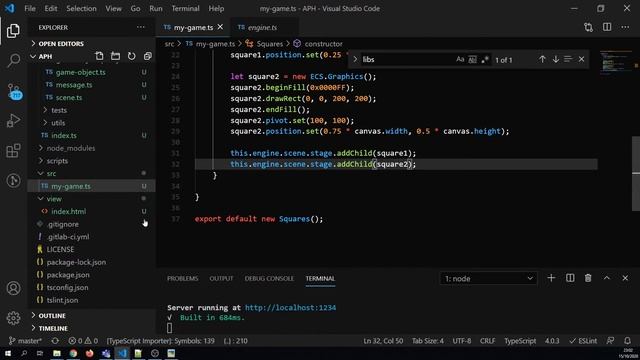
Task: Open the Explorer views and more actions menu
Action: (x=141, y=27)
